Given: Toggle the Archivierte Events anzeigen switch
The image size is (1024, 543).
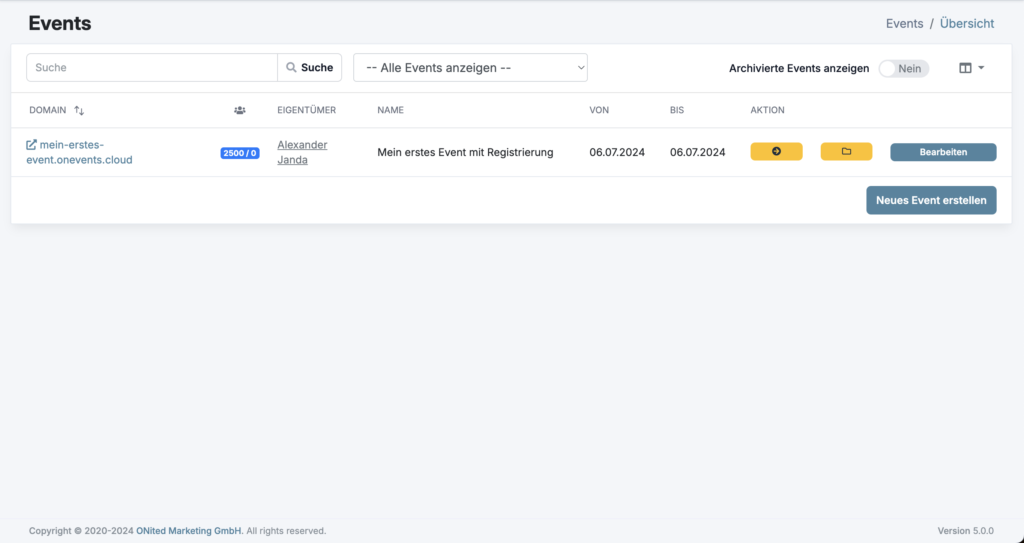Looking at the screenshot, I should click(x=903, y=68).
